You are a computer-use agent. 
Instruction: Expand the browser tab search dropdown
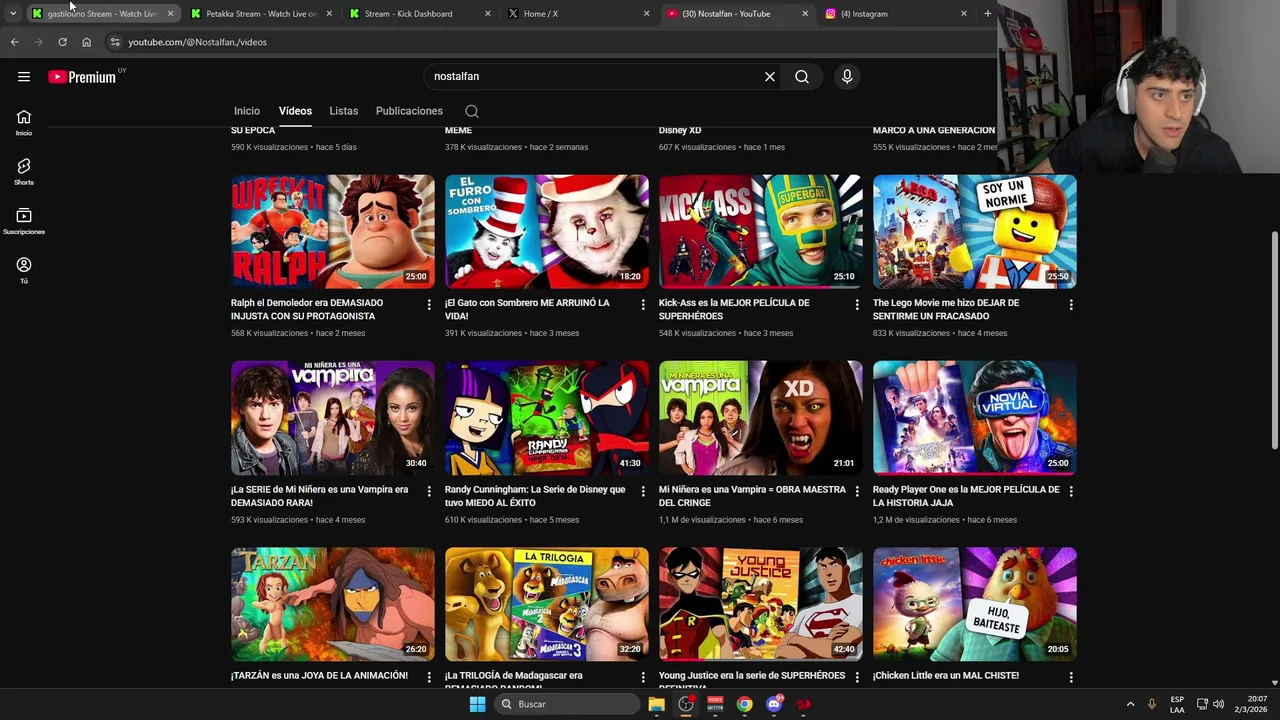click(x=12, y=13)
